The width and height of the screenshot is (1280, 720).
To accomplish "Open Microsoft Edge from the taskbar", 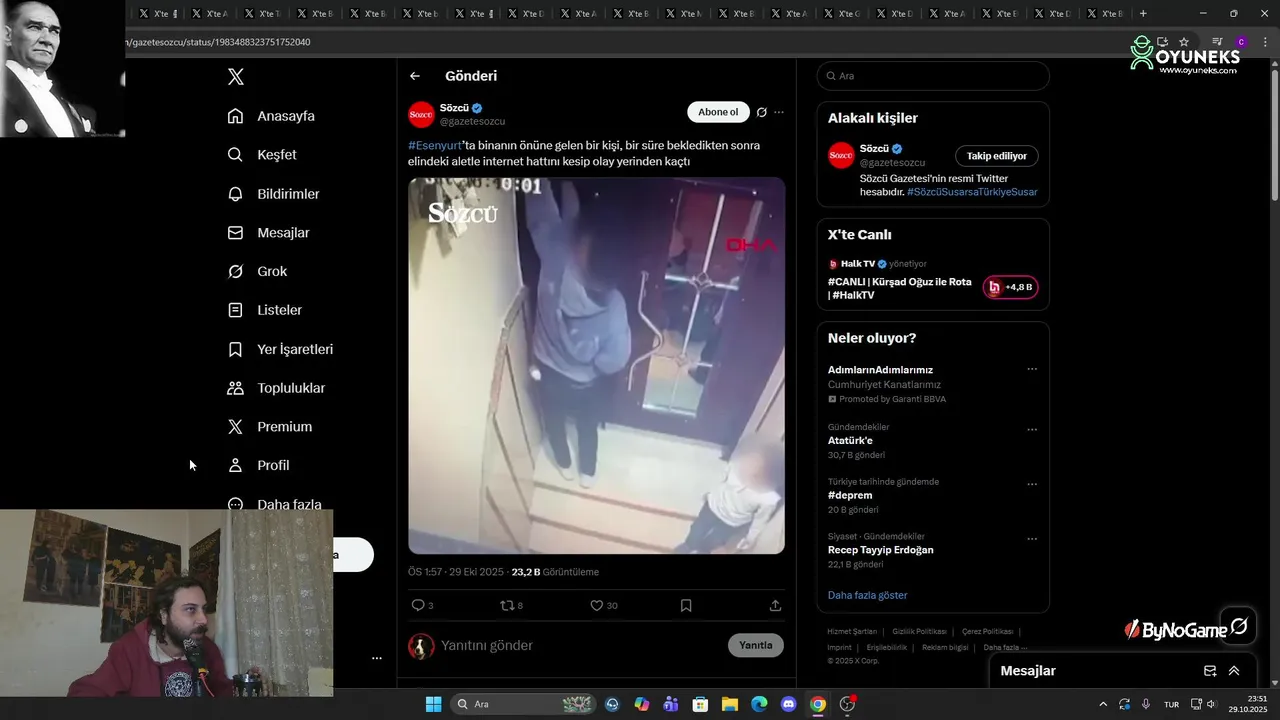I will click(759, 704).
